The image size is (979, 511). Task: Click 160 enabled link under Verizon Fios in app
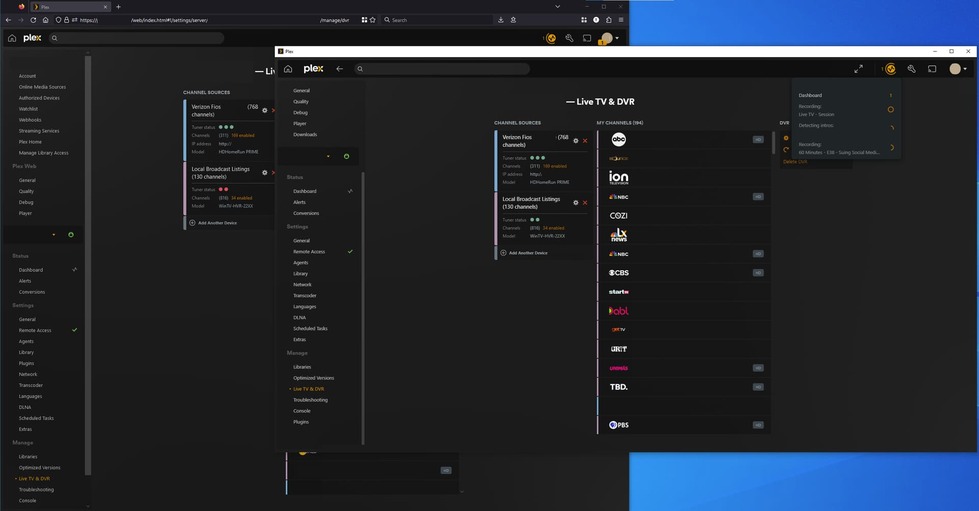coord(554,166)
